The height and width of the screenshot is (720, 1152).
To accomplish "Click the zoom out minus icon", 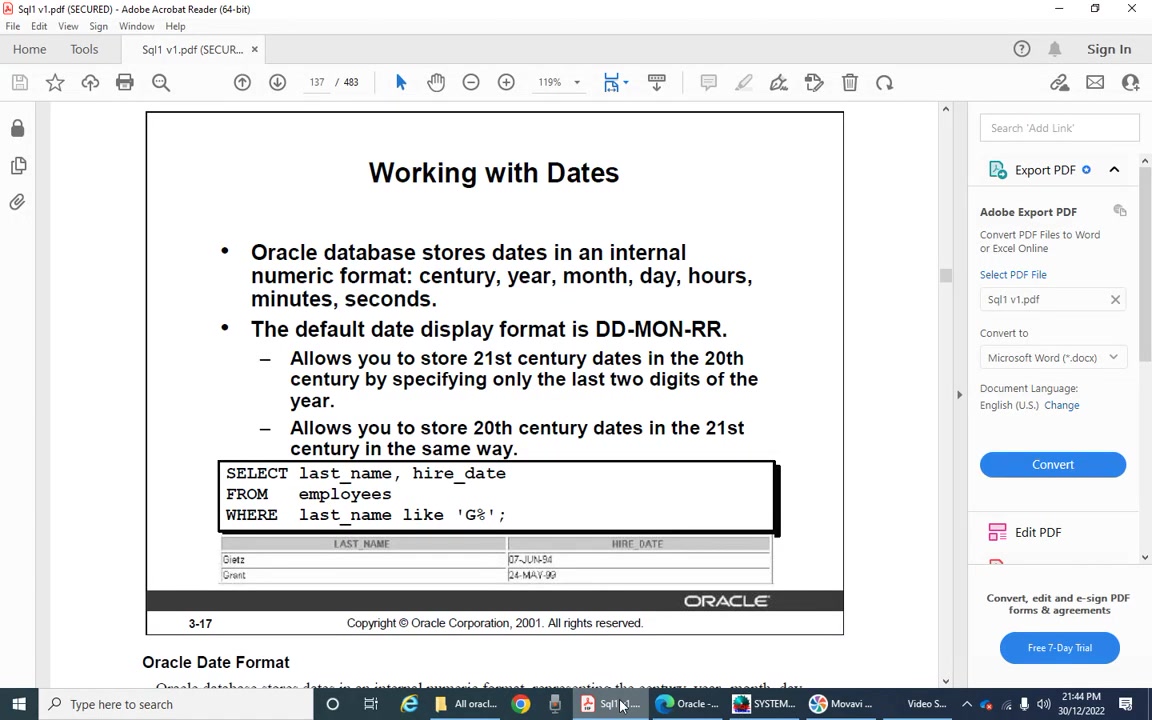I will (x=471, y=82).
